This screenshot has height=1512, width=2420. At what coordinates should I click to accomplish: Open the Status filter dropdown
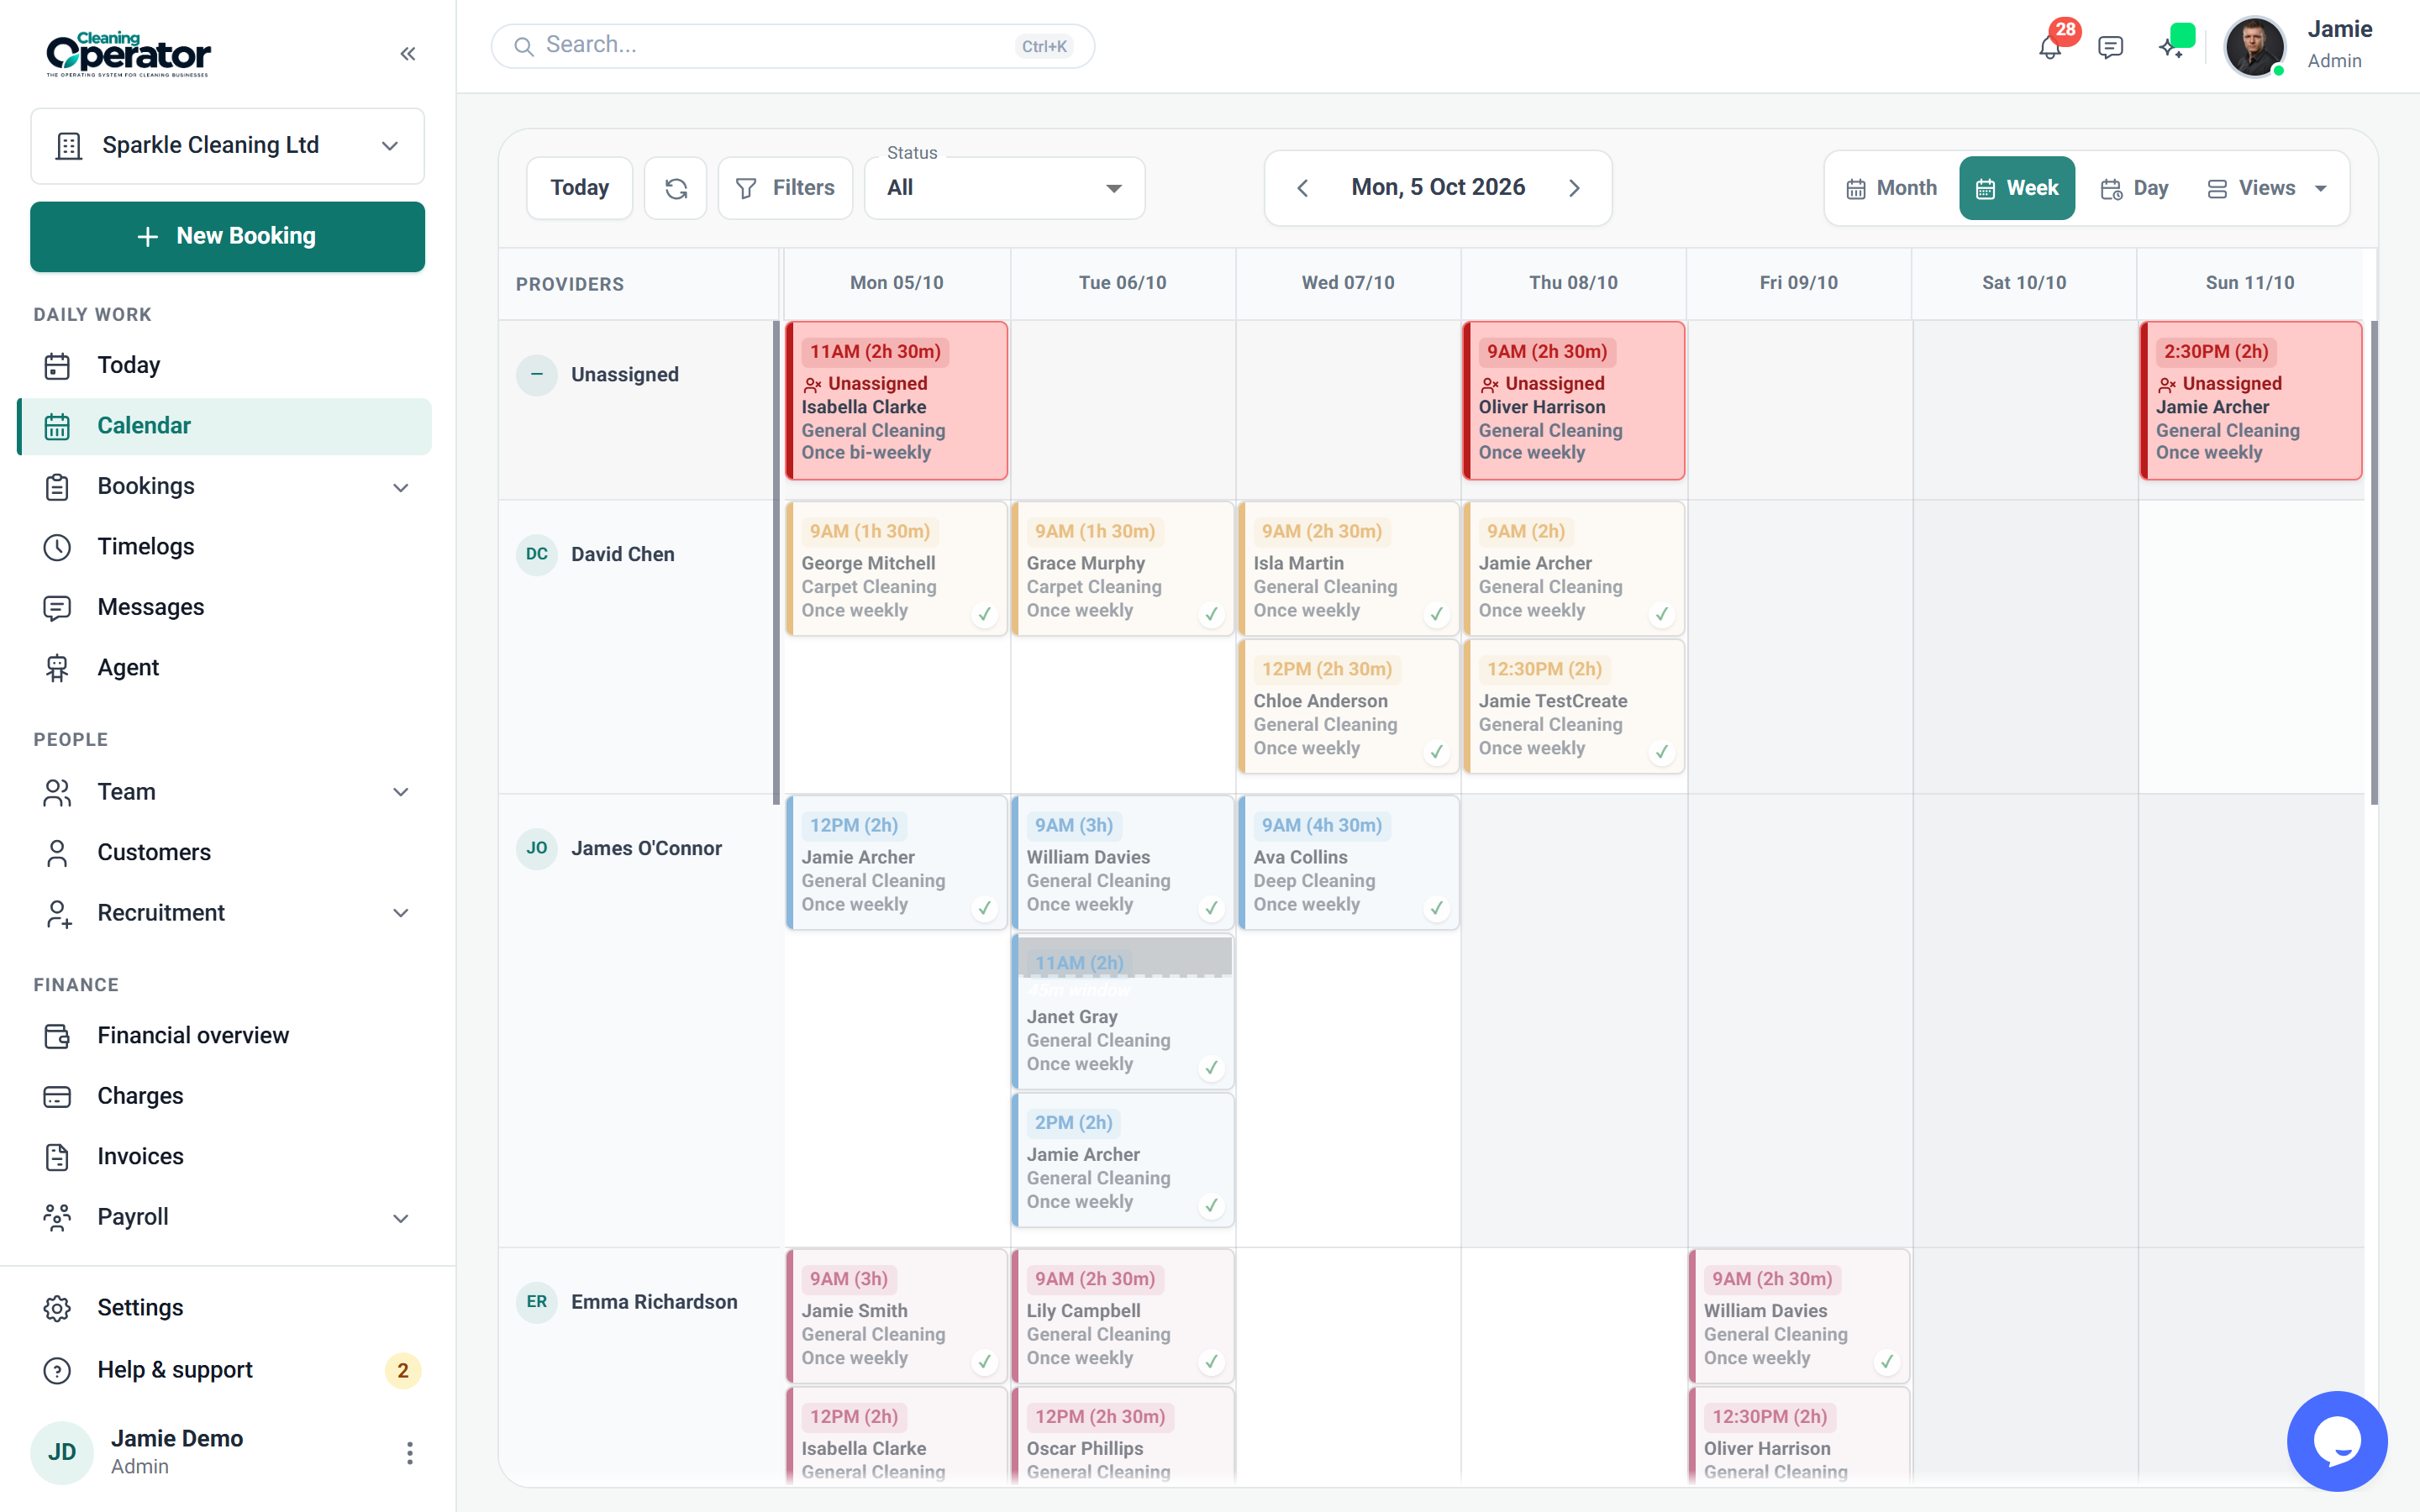click(x=1005, y=188)
